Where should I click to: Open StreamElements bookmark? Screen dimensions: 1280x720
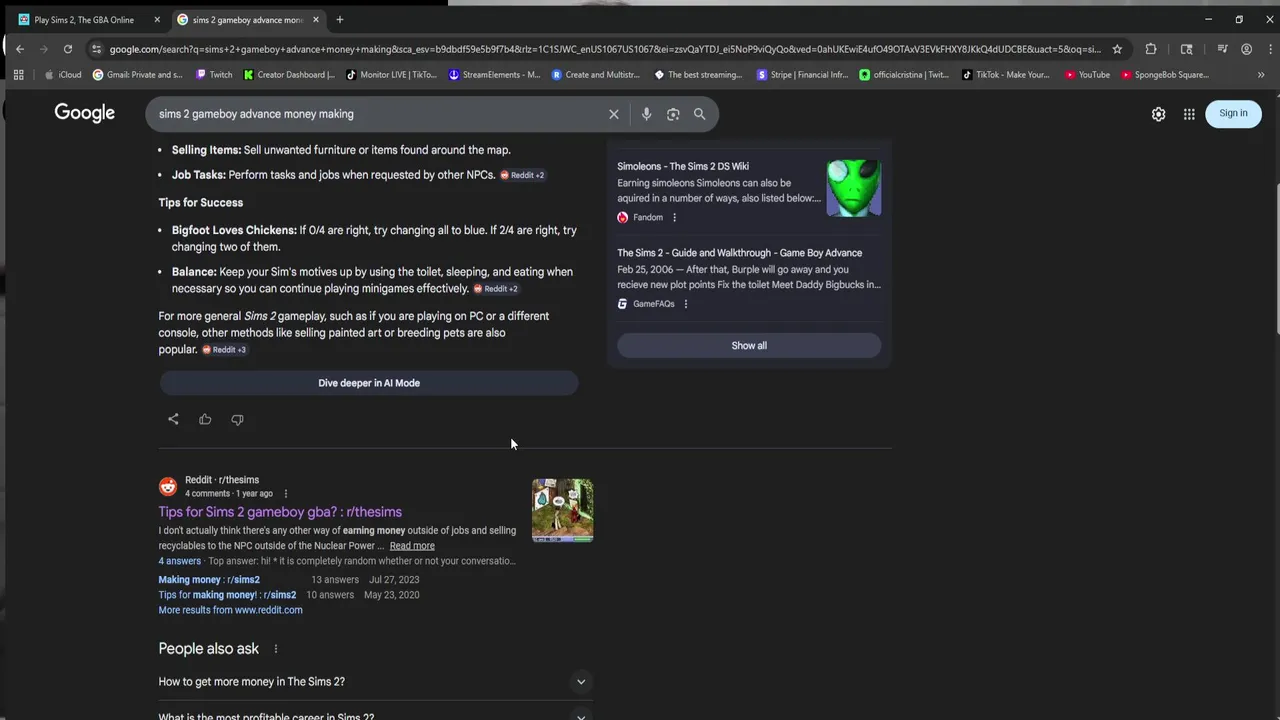click(495, 75)
